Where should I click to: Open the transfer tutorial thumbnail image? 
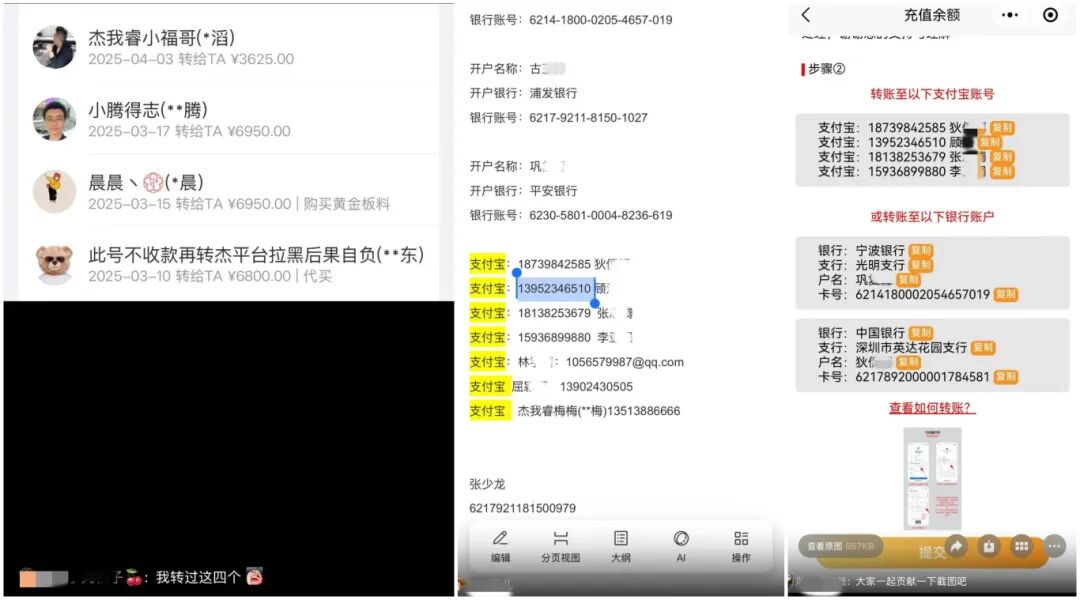pos(932,478)
